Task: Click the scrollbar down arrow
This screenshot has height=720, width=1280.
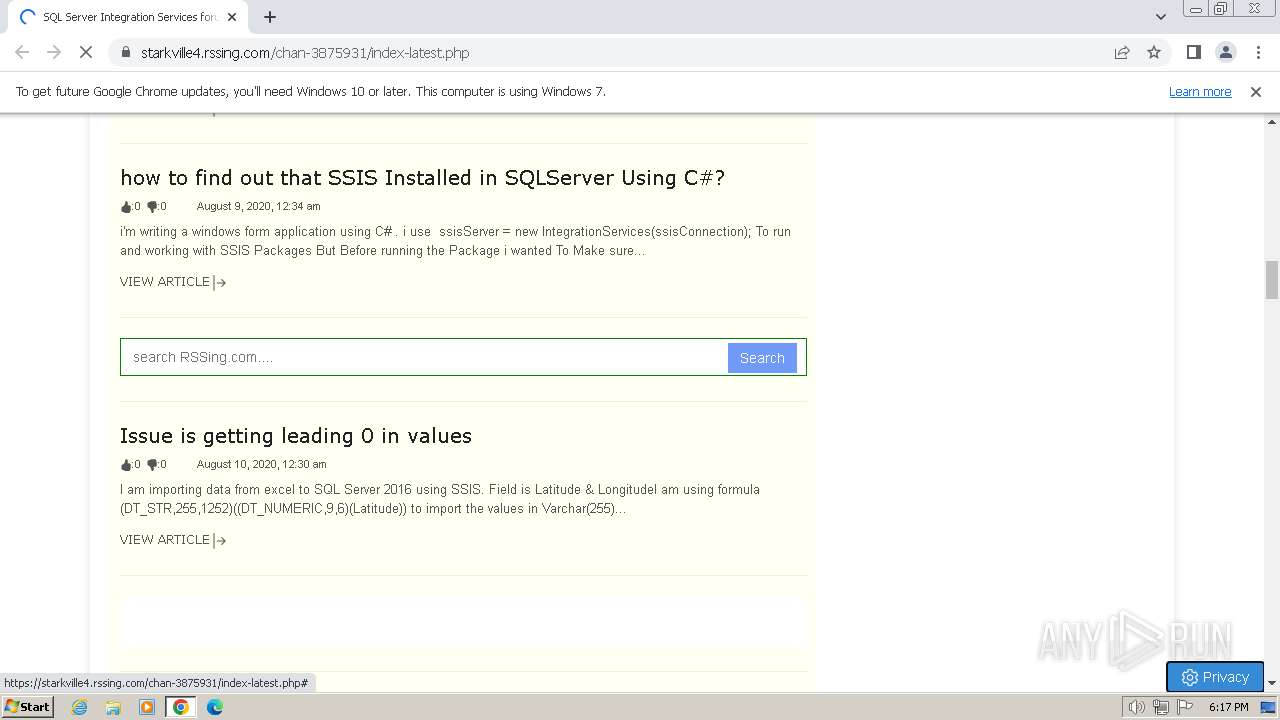Action: [1272, 684]
